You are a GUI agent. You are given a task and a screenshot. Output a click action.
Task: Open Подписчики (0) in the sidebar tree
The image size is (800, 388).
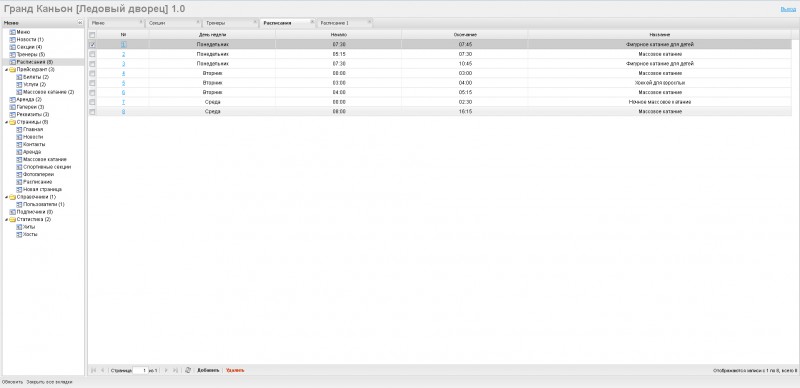[x=35, y=212]
